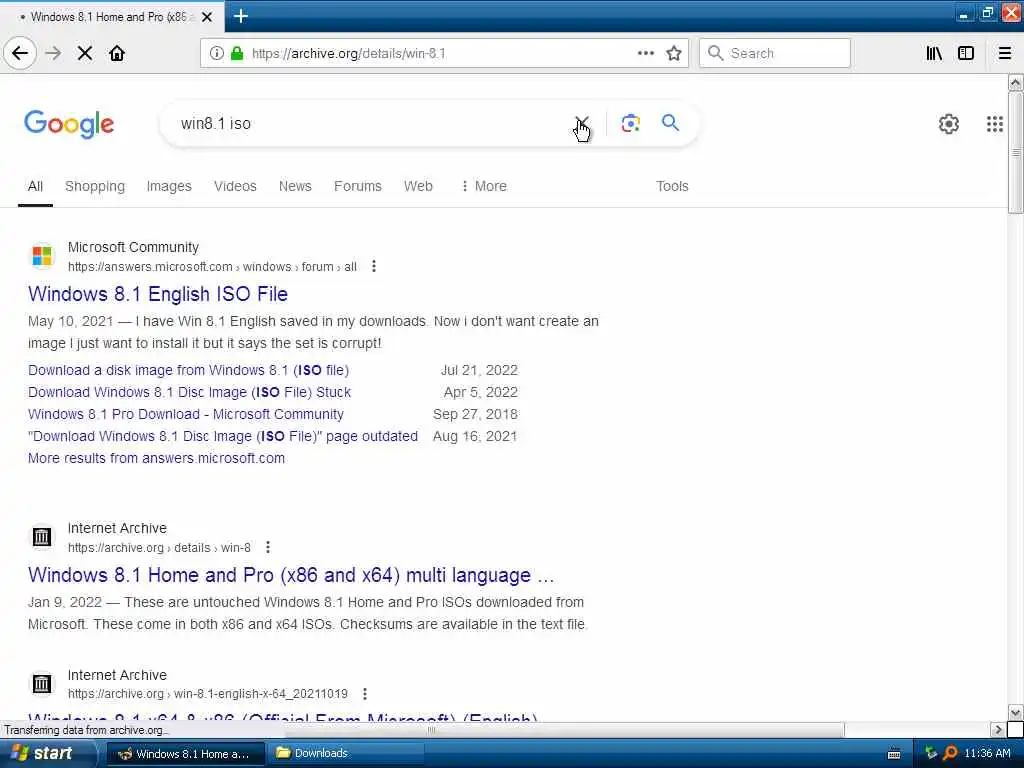Open More results from answers.microsoft.com
Screen dimensions: 1024x768
(156, 458)
